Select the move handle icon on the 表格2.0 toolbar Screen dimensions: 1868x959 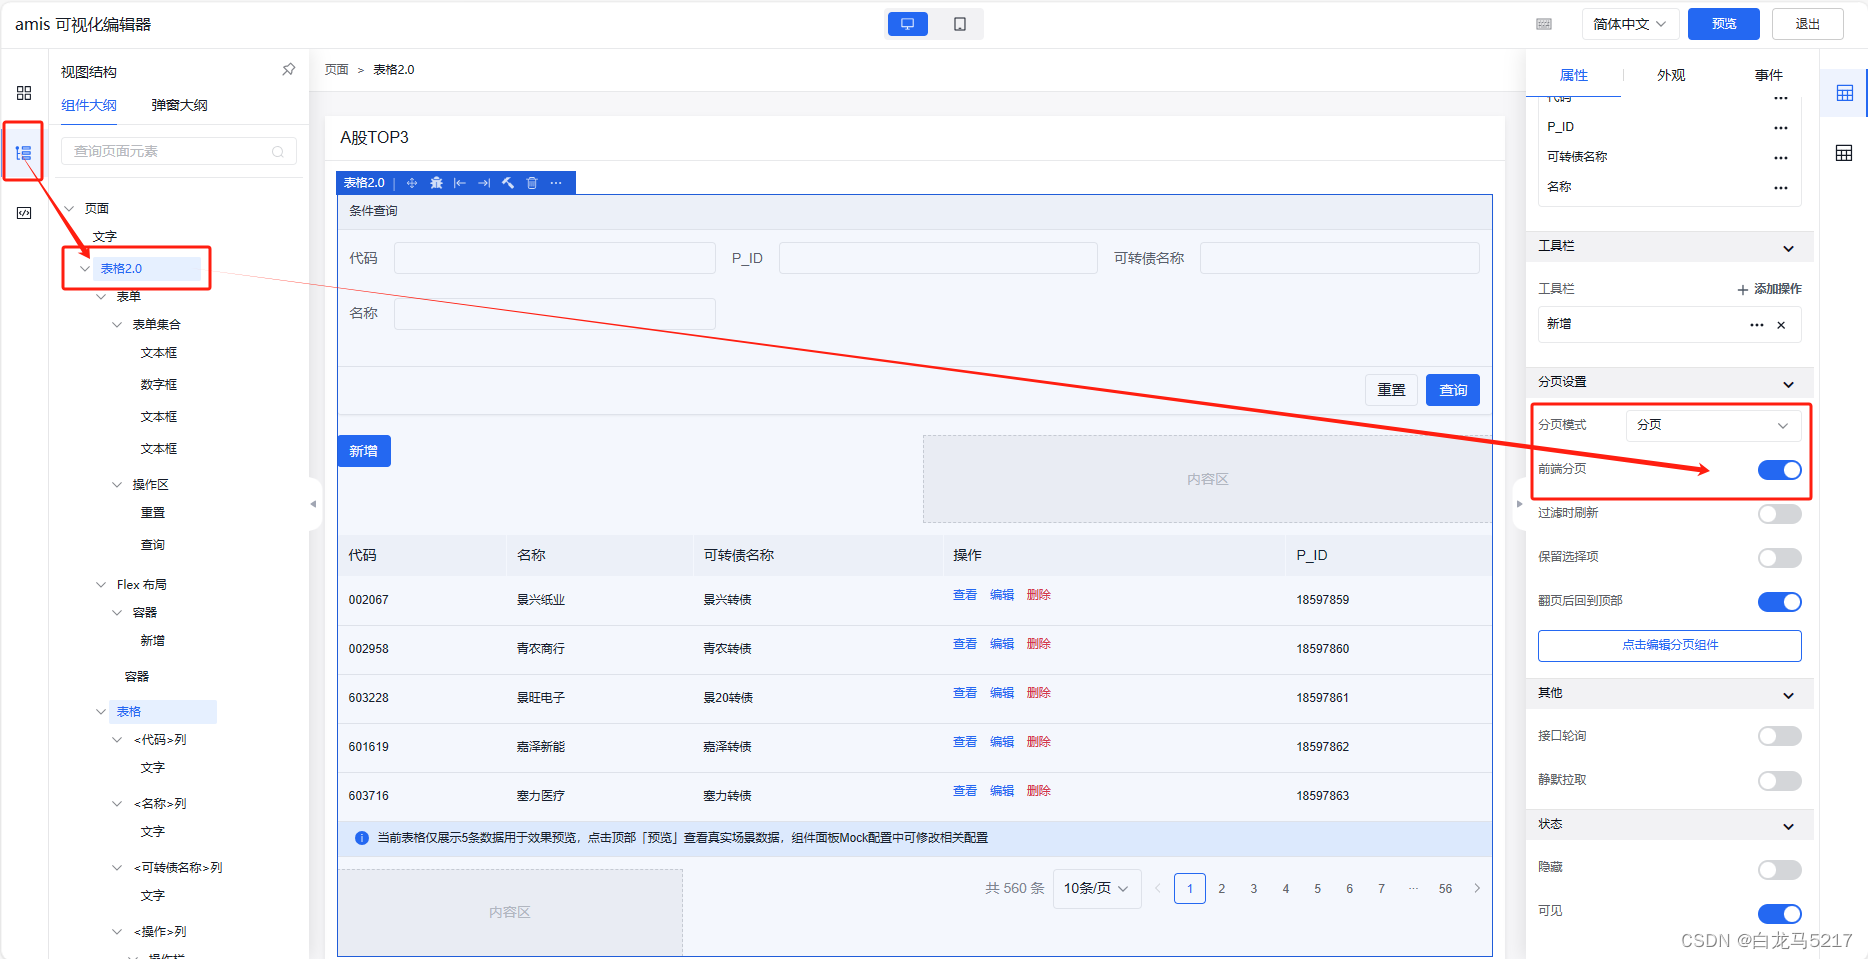tap(411, 182)
